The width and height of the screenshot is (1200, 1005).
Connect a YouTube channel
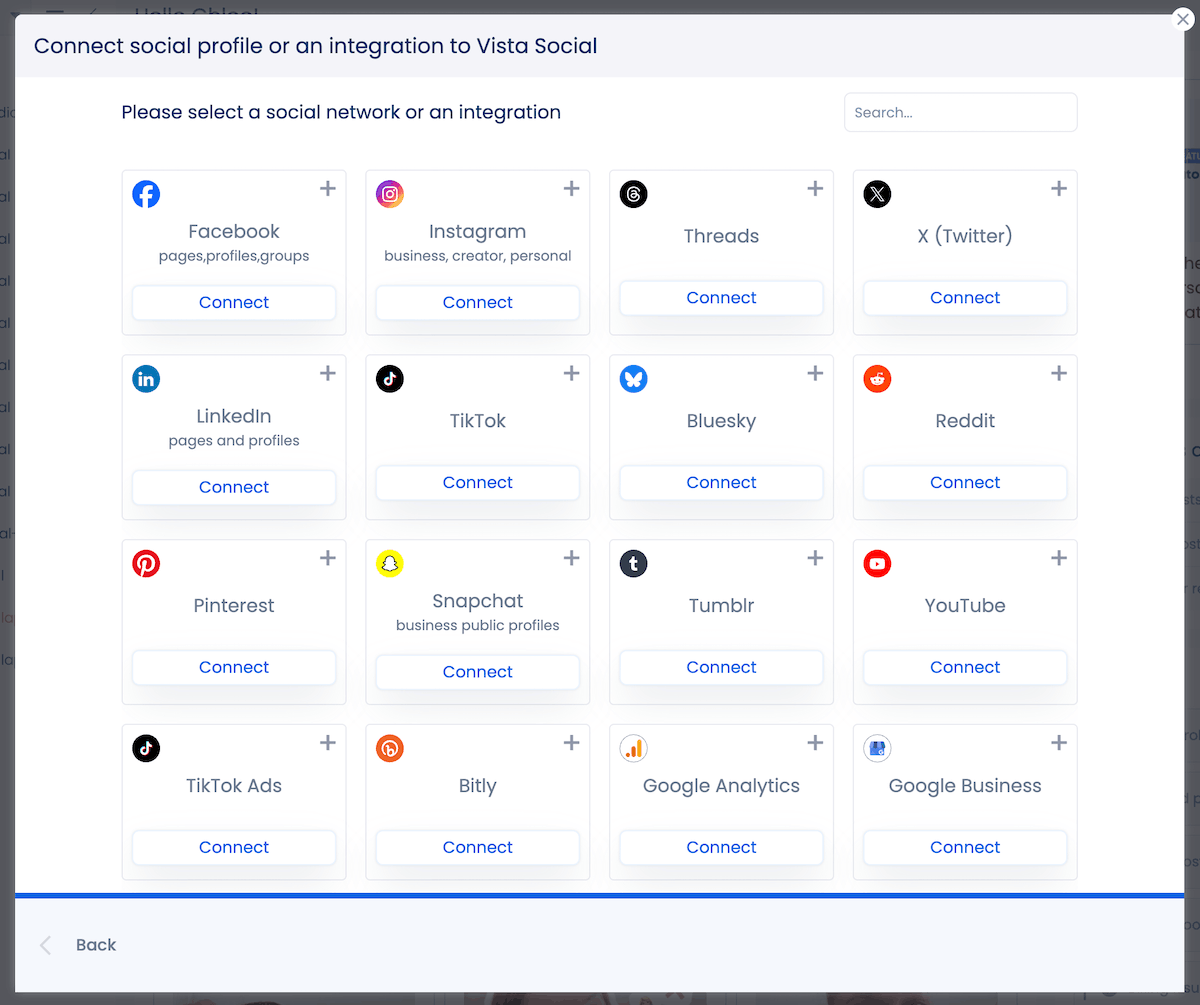[x=964, y=667]
